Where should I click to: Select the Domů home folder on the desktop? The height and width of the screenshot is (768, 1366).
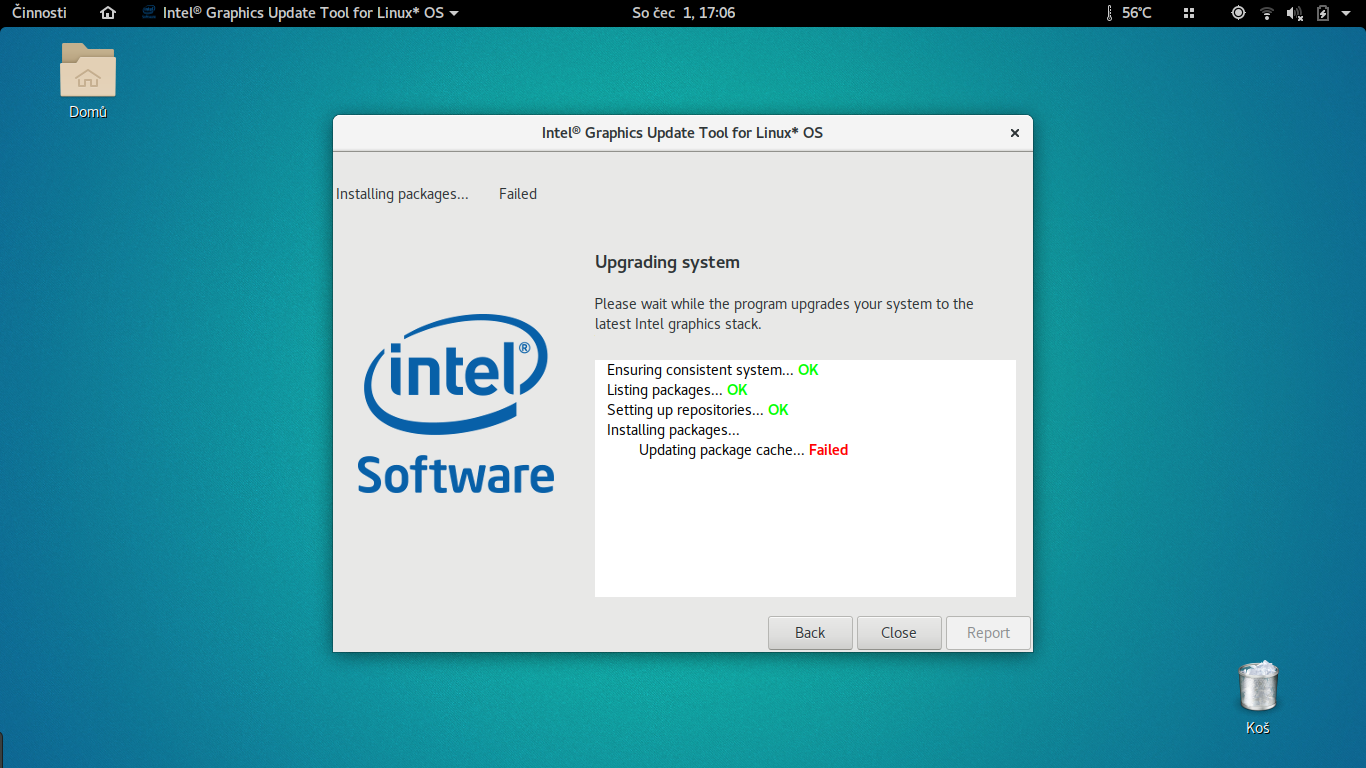point(88,80)
